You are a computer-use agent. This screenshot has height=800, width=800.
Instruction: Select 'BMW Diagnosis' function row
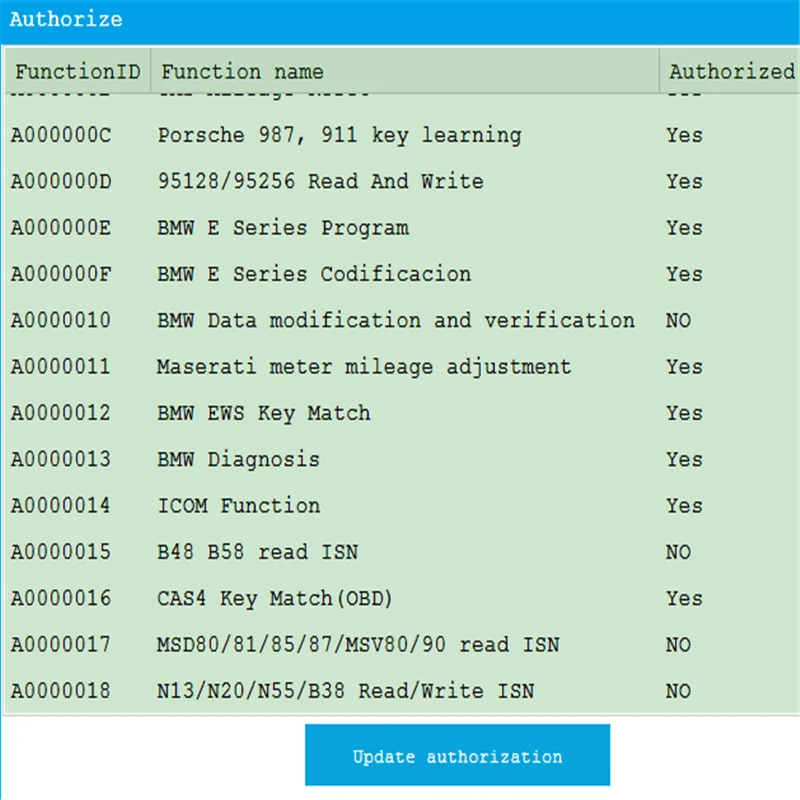tap(238, 460)
